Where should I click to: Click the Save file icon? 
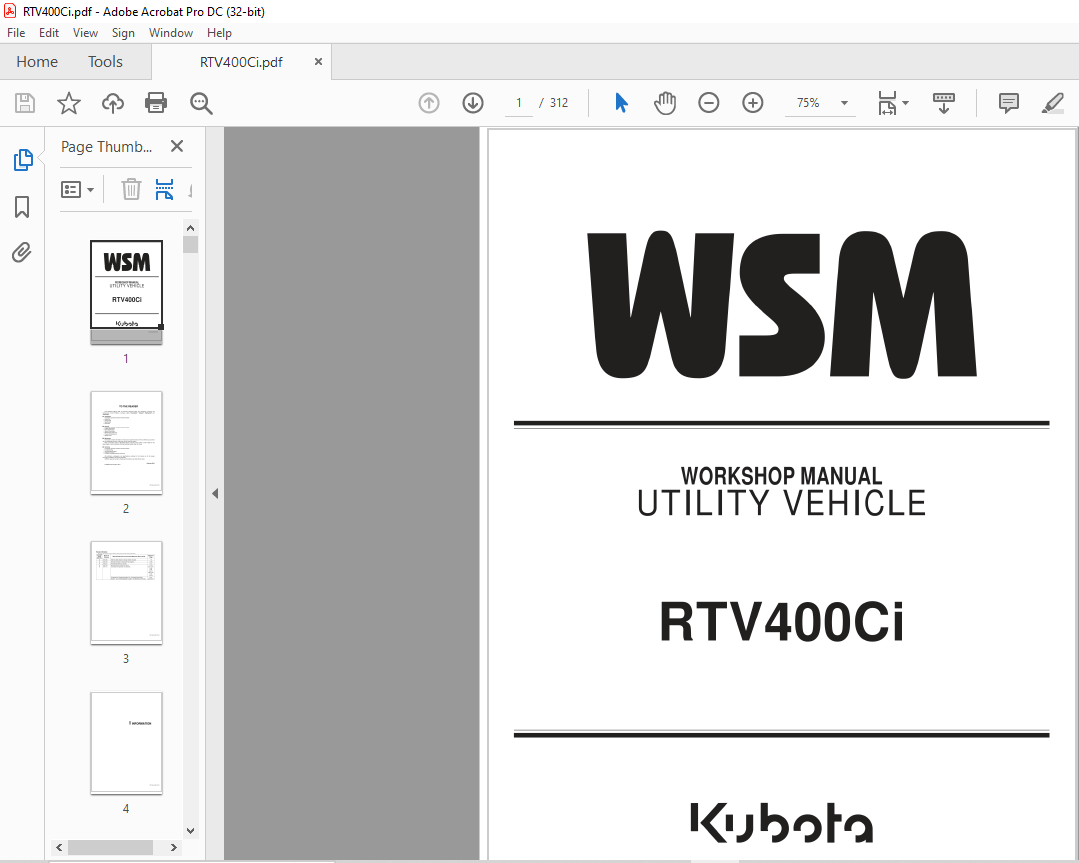coord(25,103)
